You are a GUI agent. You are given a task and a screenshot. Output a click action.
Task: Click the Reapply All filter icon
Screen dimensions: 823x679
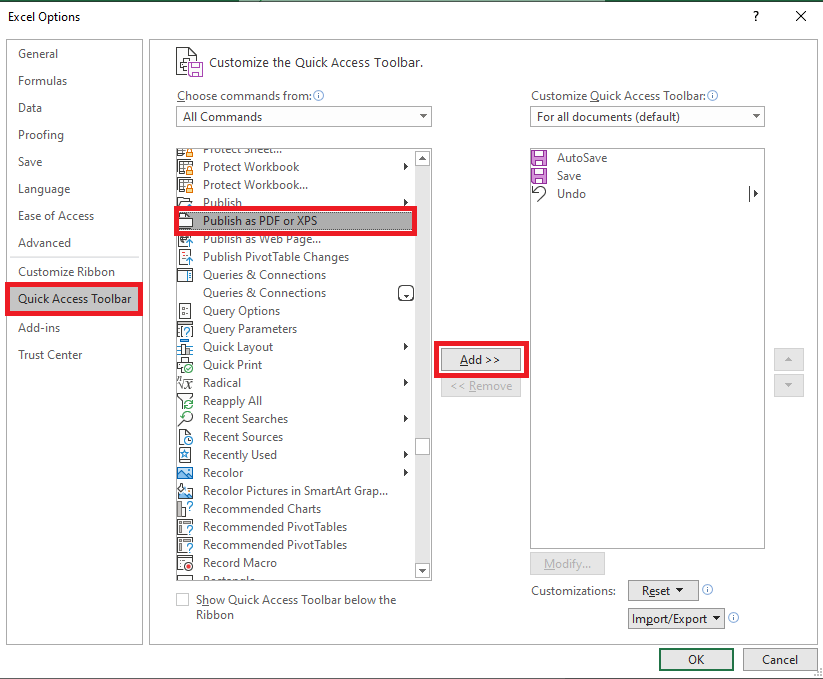point(185,401)
